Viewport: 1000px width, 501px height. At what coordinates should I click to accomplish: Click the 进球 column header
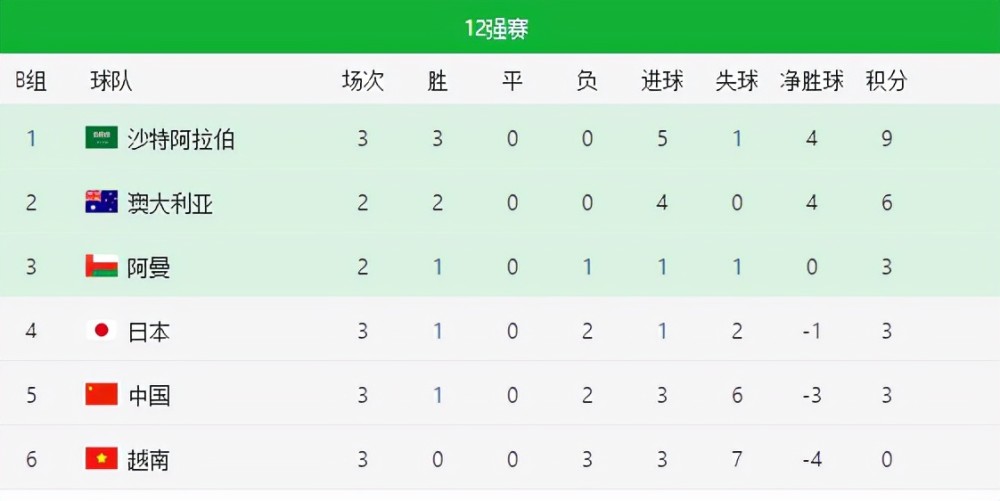(x=662, y=81)
